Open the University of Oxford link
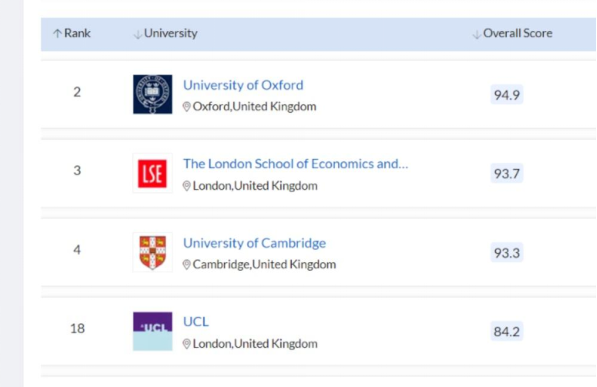The height and width of the screenshot is (387, 597). click(x=243, y=85)
